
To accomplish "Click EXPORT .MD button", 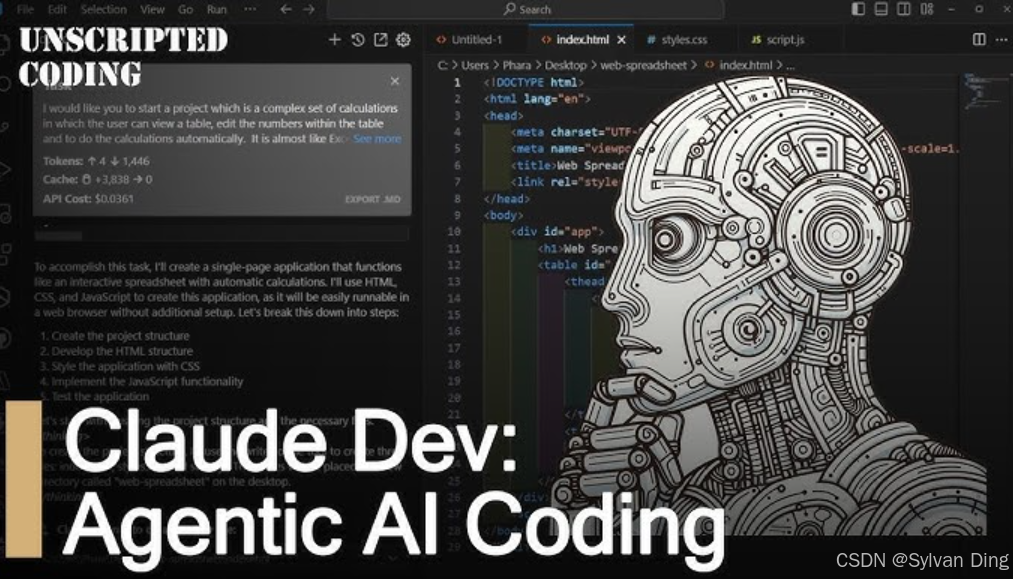I will [373, 199].
